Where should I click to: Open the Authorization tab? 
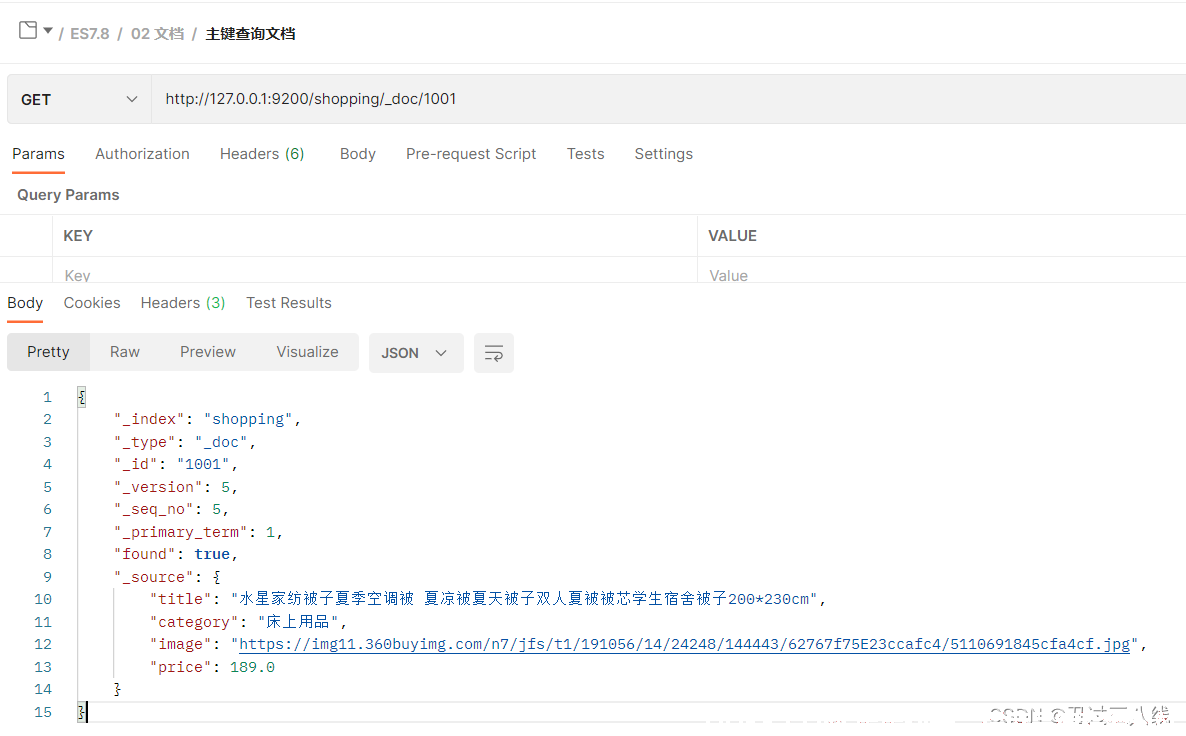(x=142, y=154)
